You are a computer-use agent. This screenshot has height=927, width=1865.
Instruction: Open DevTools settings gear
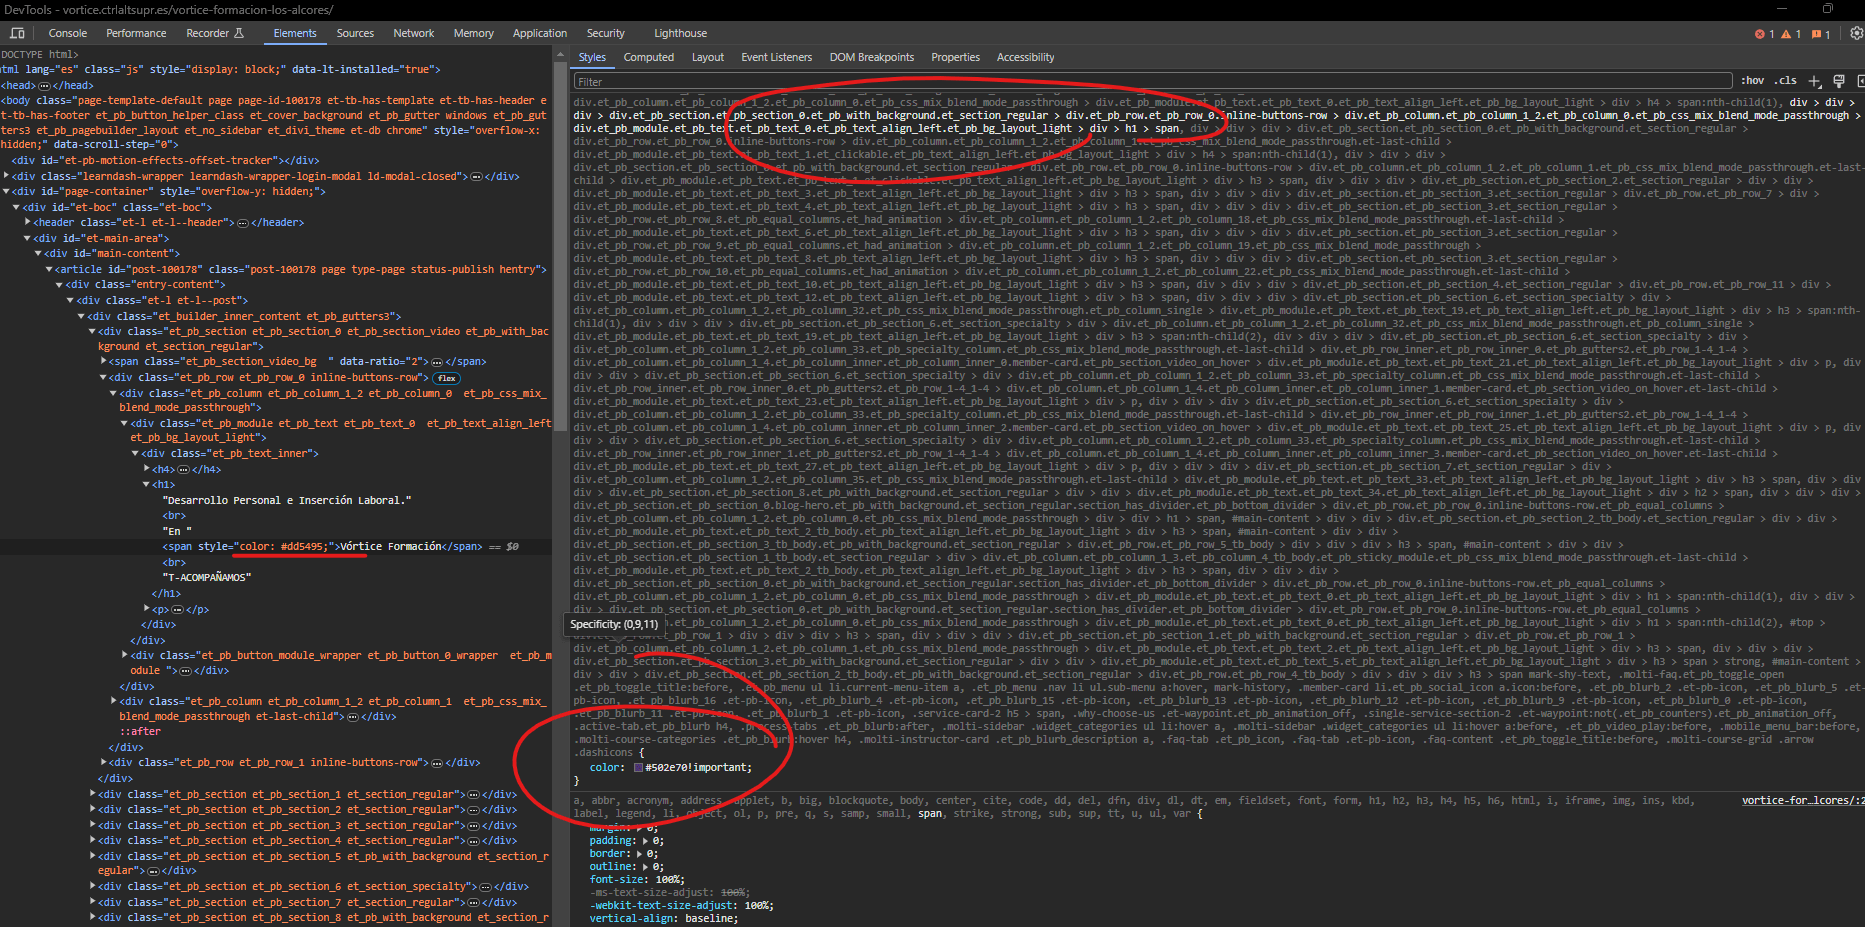pyautogui.click(x=1856, y=33)
